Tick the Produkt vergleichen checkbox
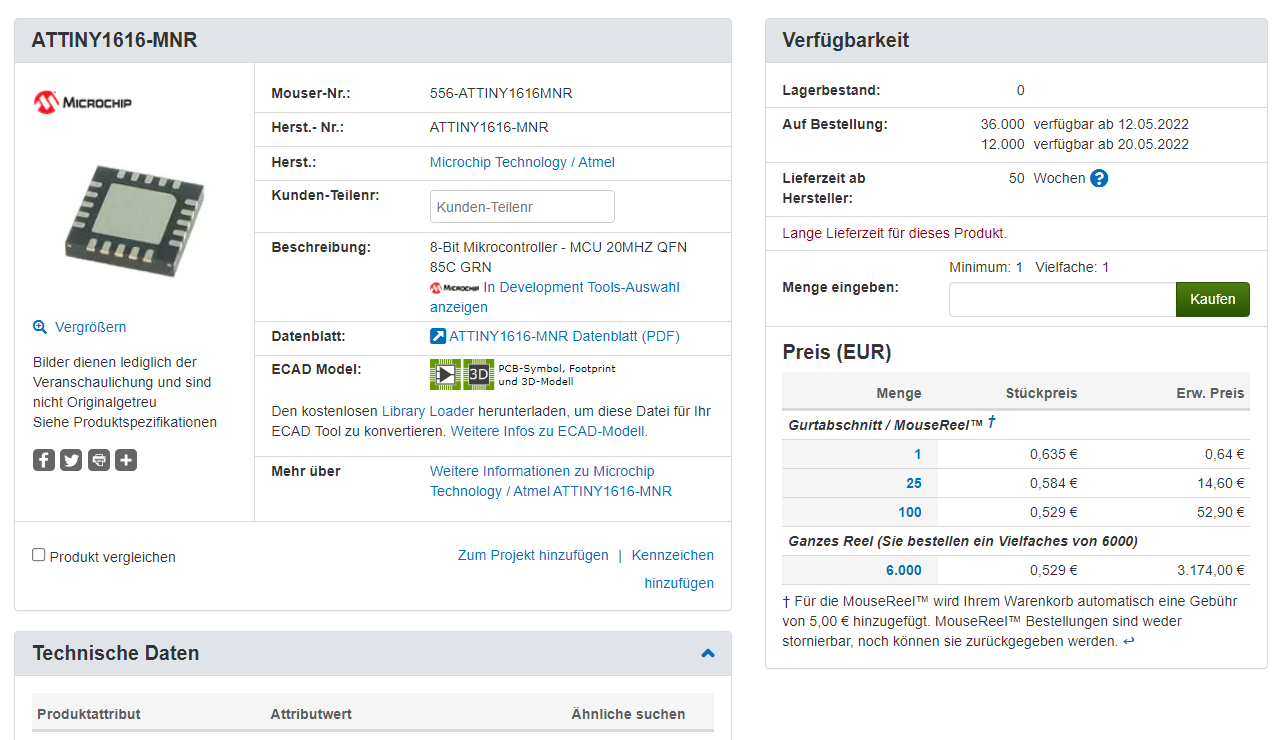The width and height of the screenshot is (1280, 740). tap(39, 554)
